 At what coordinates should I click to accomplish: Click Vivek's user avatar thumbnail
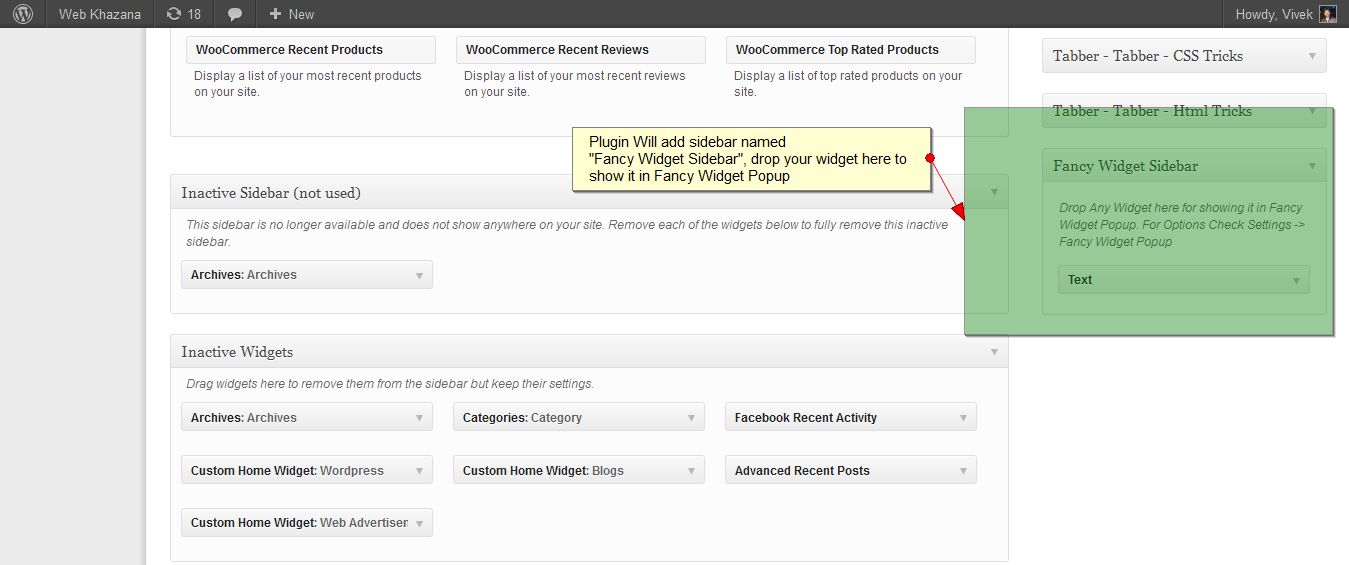1327,14
